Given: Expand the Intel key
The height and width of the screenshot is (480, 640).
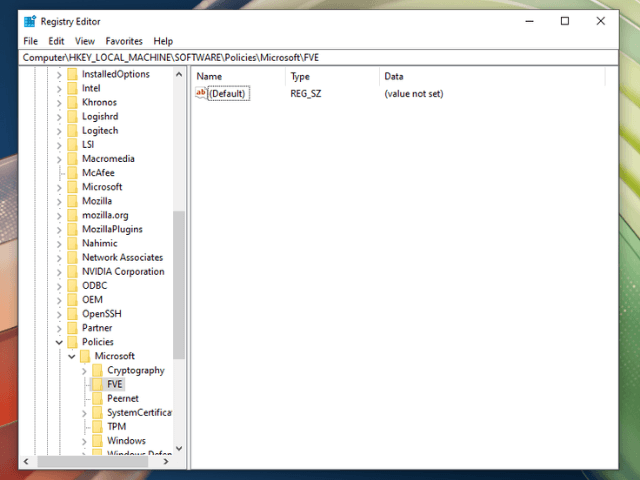Looking at the screenshot, I should pos(59,89).
